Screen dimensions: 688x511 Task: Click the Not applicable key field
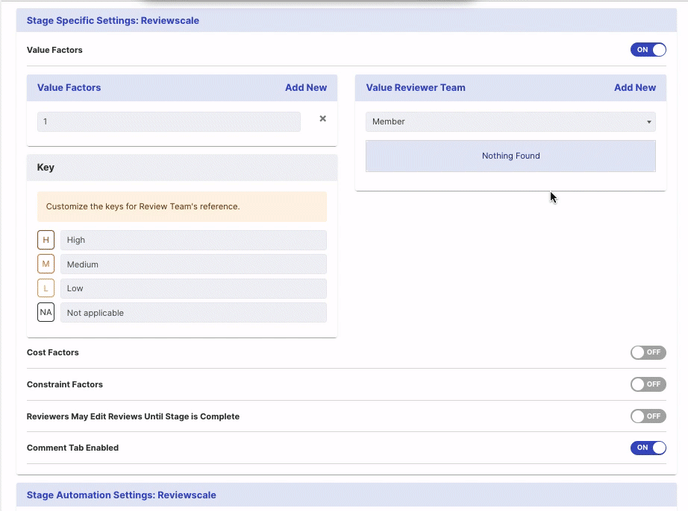[193, 313]
